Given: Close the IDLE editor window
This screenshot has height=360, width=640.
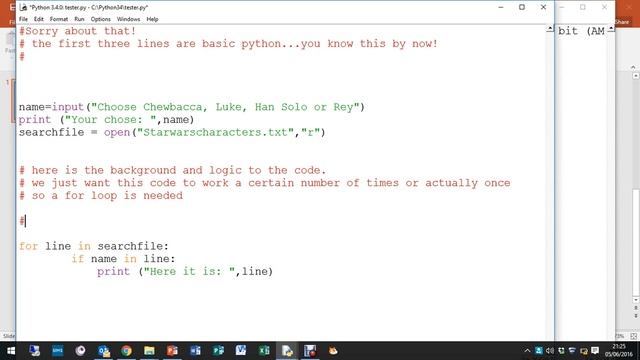Looking at the screenshot, I should [x=543, y=7].
